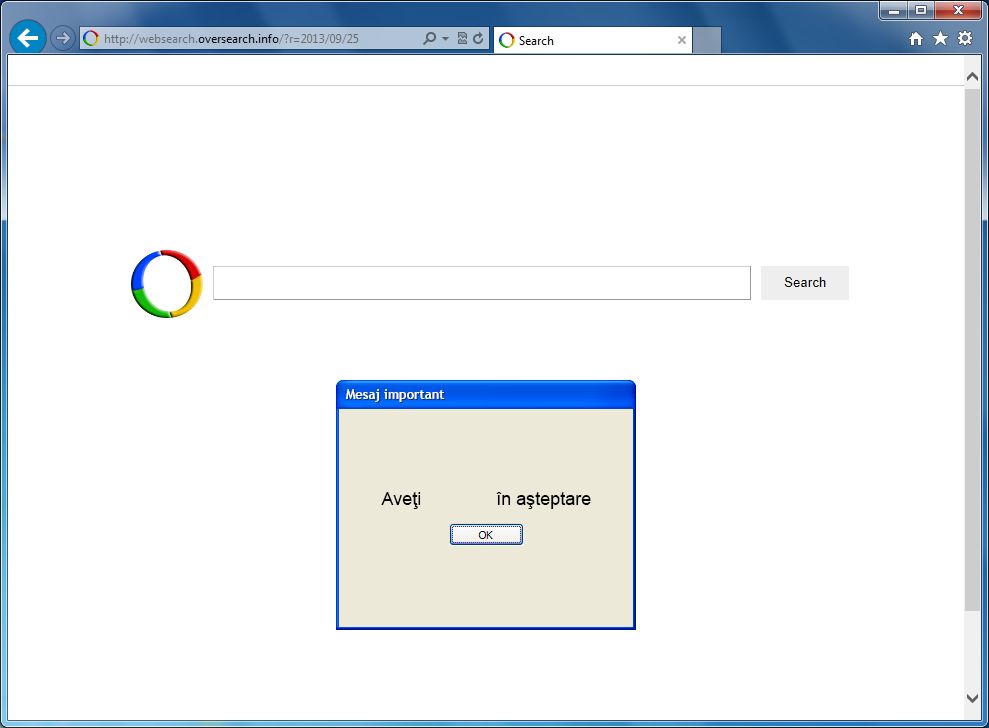The width and height of the screenshot is (989, 728).
Task: Maximize the browser window
Action: tap(921, 11)
